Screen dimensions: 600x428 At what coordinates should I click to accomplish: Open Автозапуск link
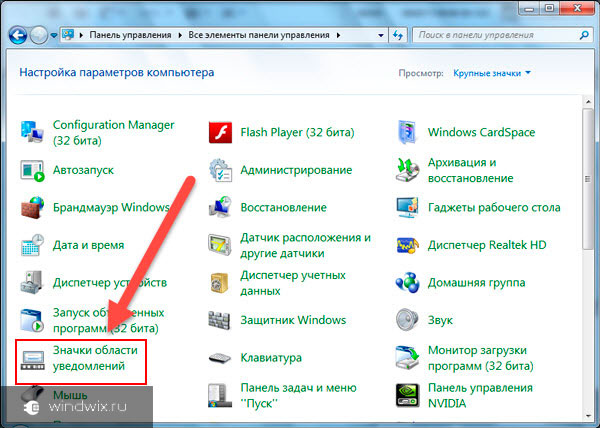[83, 170]
